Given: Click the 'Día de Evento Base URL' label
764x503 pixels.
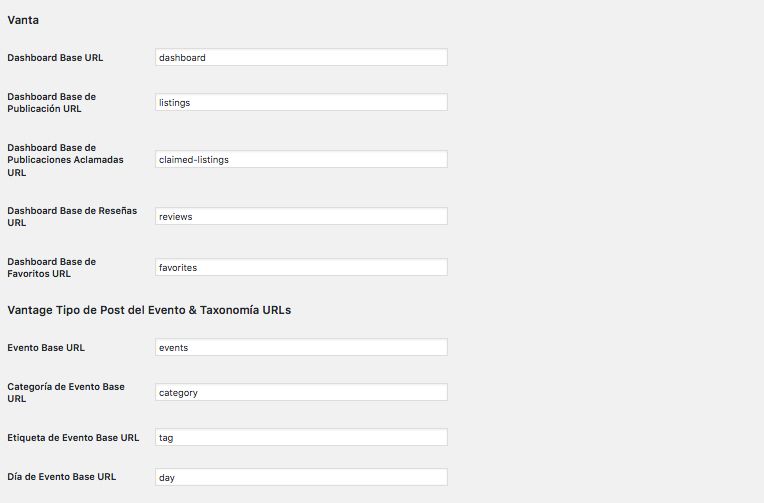Looking at the screenshot, I should click(x=61, y=477).
